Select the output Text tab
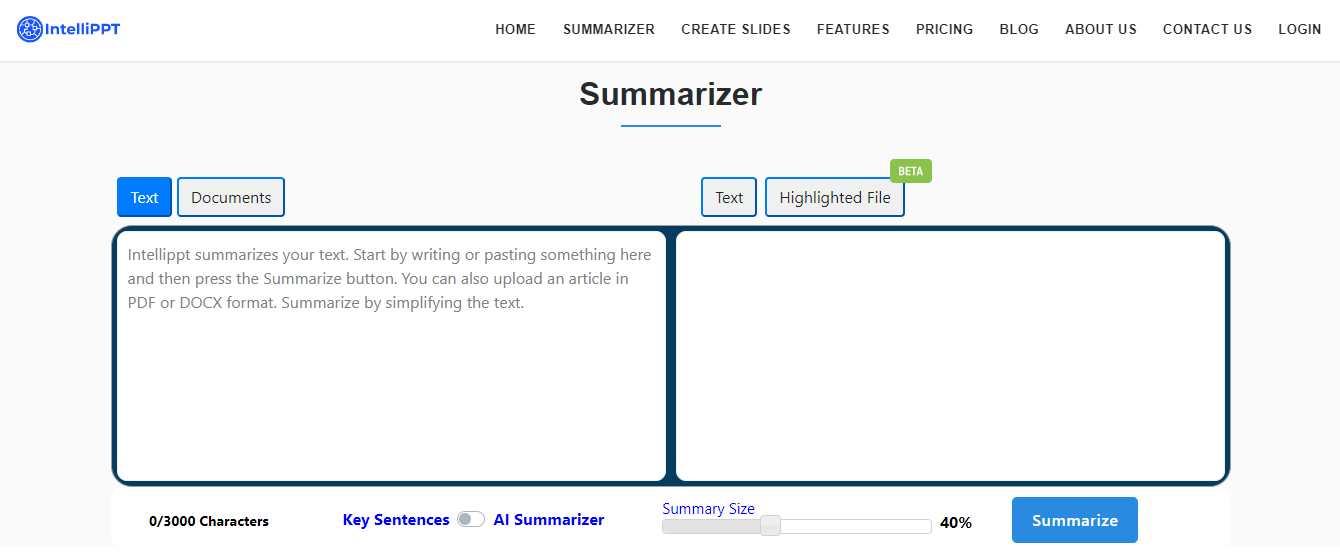The image size is (1340, 556). [728, 197]
